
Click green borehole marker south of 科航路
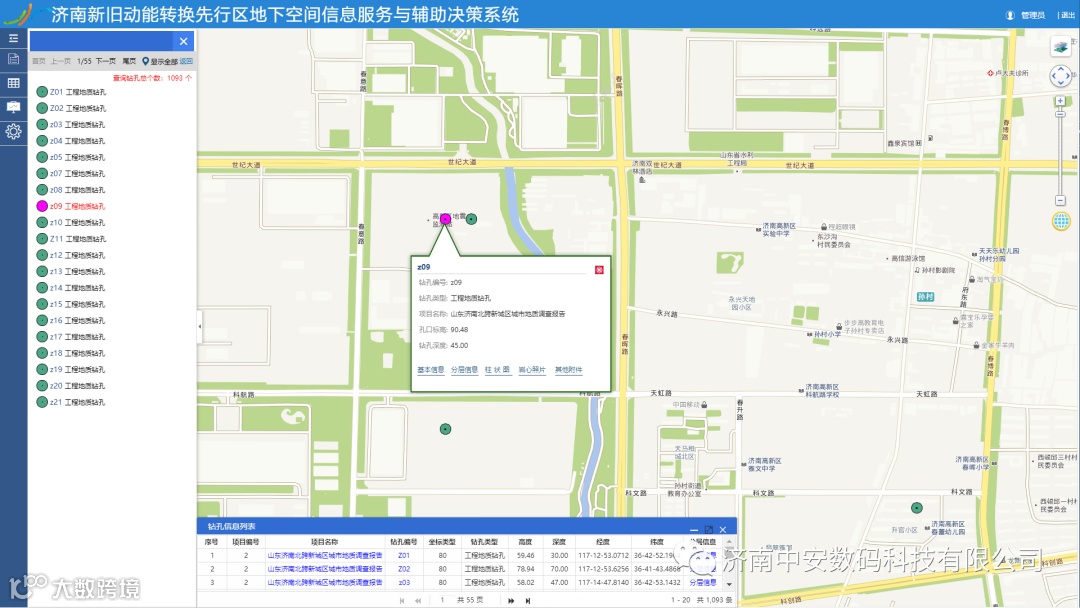pyautogui.click(x=446, y=429)
